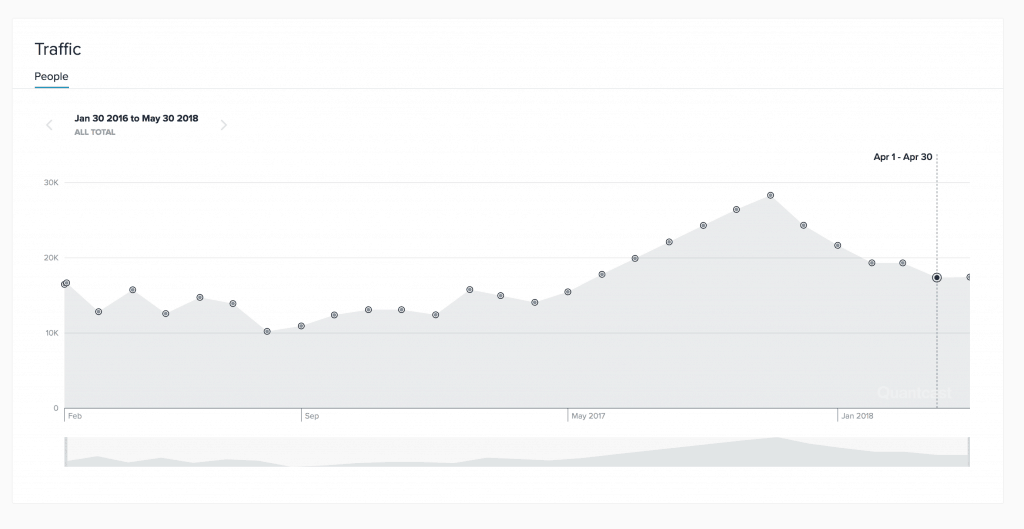
Task: Select the highlighted Apr 1 - Apr 30 data point
Action: [937, 277]
